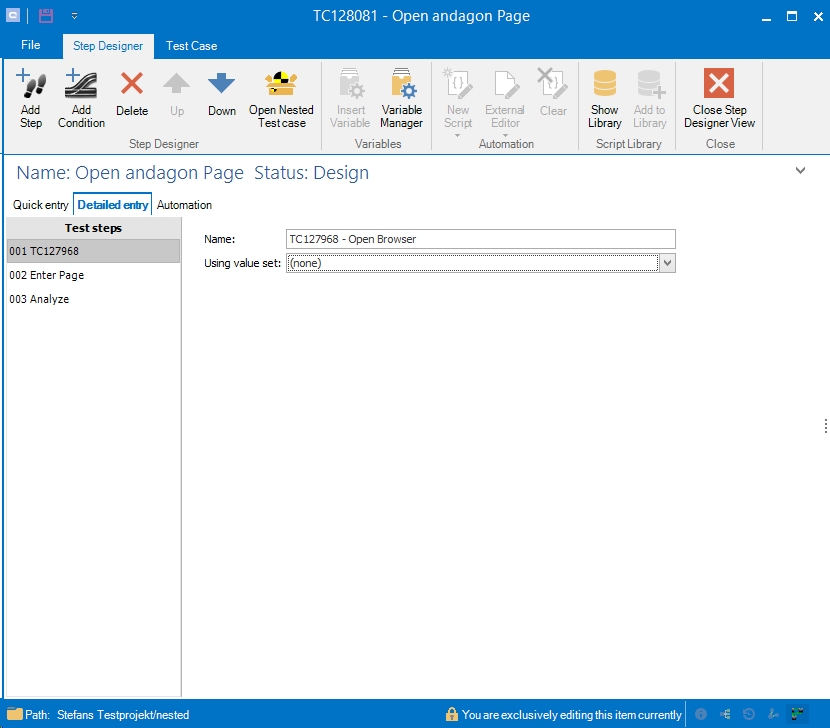830x728 pixels.
Task: Switch to the Test Case ribbon tab
Action: pos(191,46)
